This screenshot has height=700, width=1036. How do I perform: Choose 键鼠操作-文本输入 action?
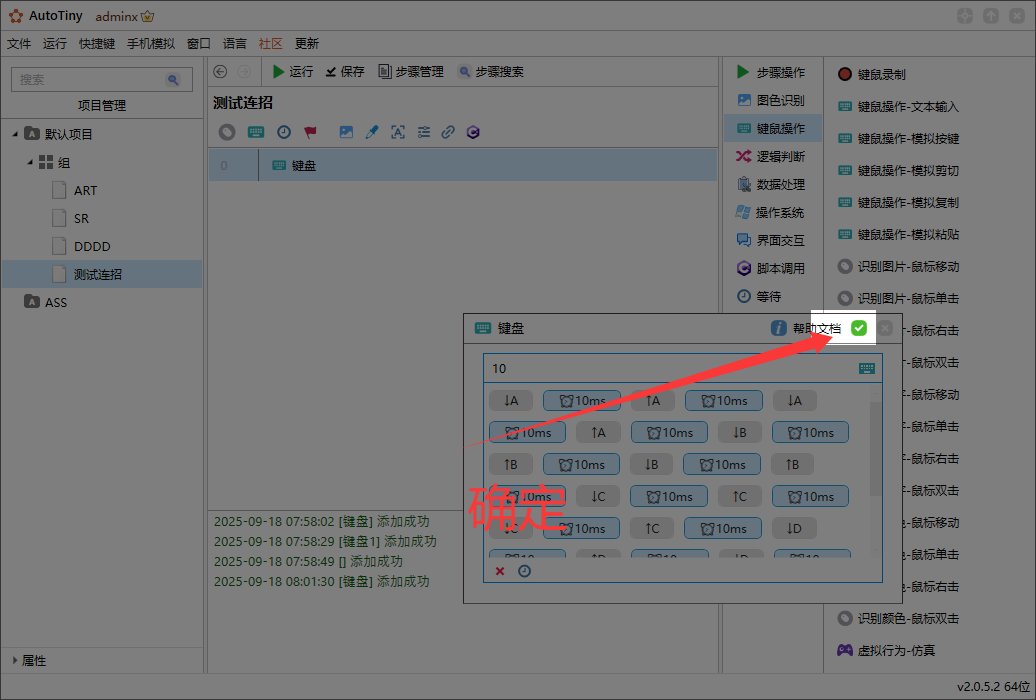(x=898, y=106)
